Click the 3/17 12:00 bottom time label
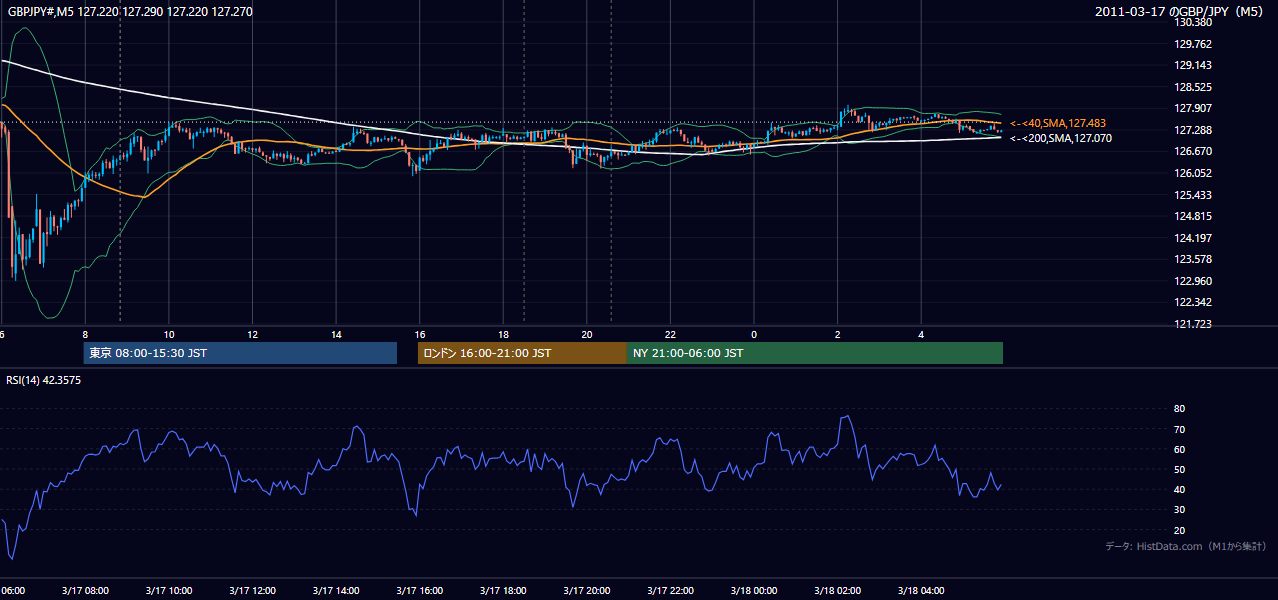 pos(252,590)
